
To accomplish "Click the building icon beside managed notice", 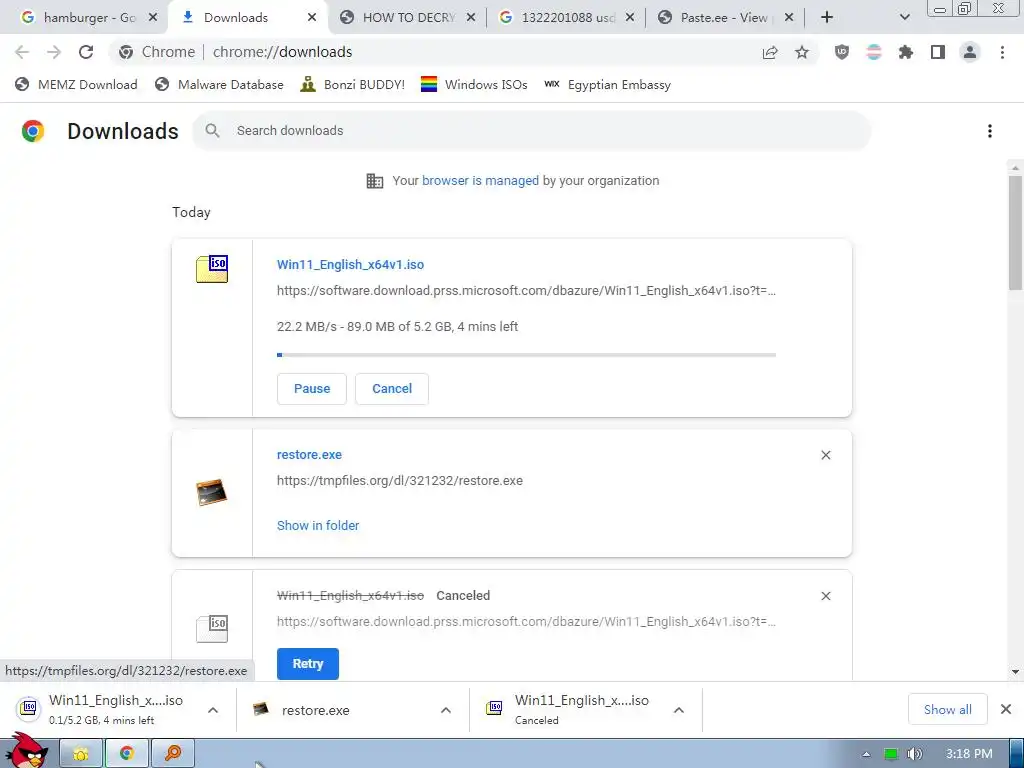I will point(375,181).
